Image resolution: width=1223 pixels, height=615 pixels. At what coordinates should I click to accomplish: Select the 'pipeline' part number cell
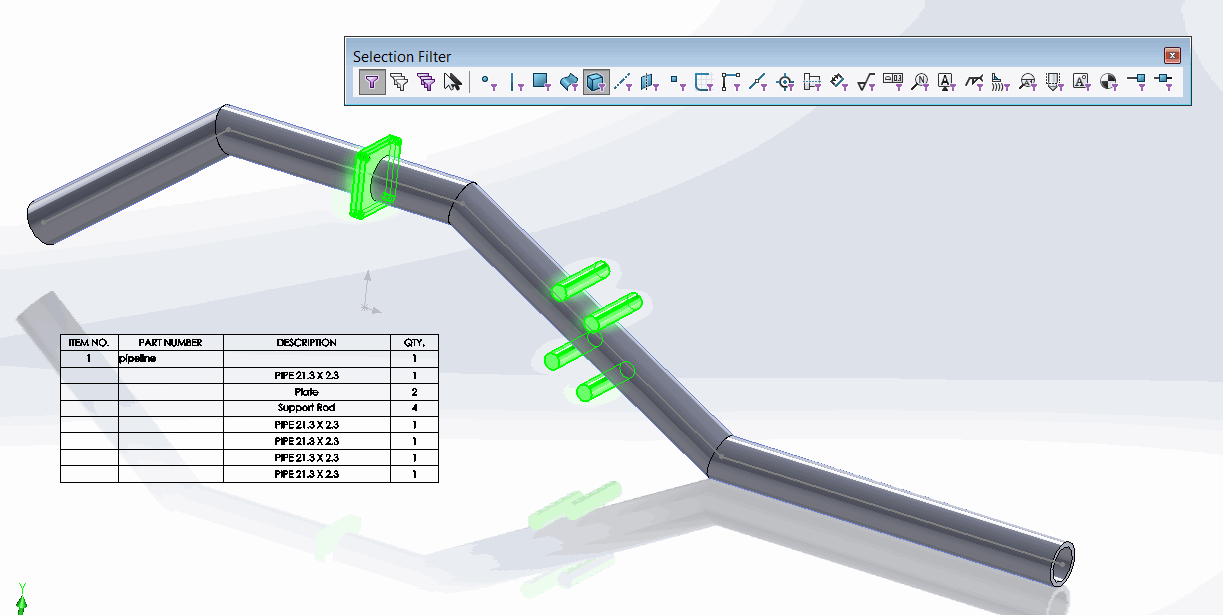click(171, 358)
